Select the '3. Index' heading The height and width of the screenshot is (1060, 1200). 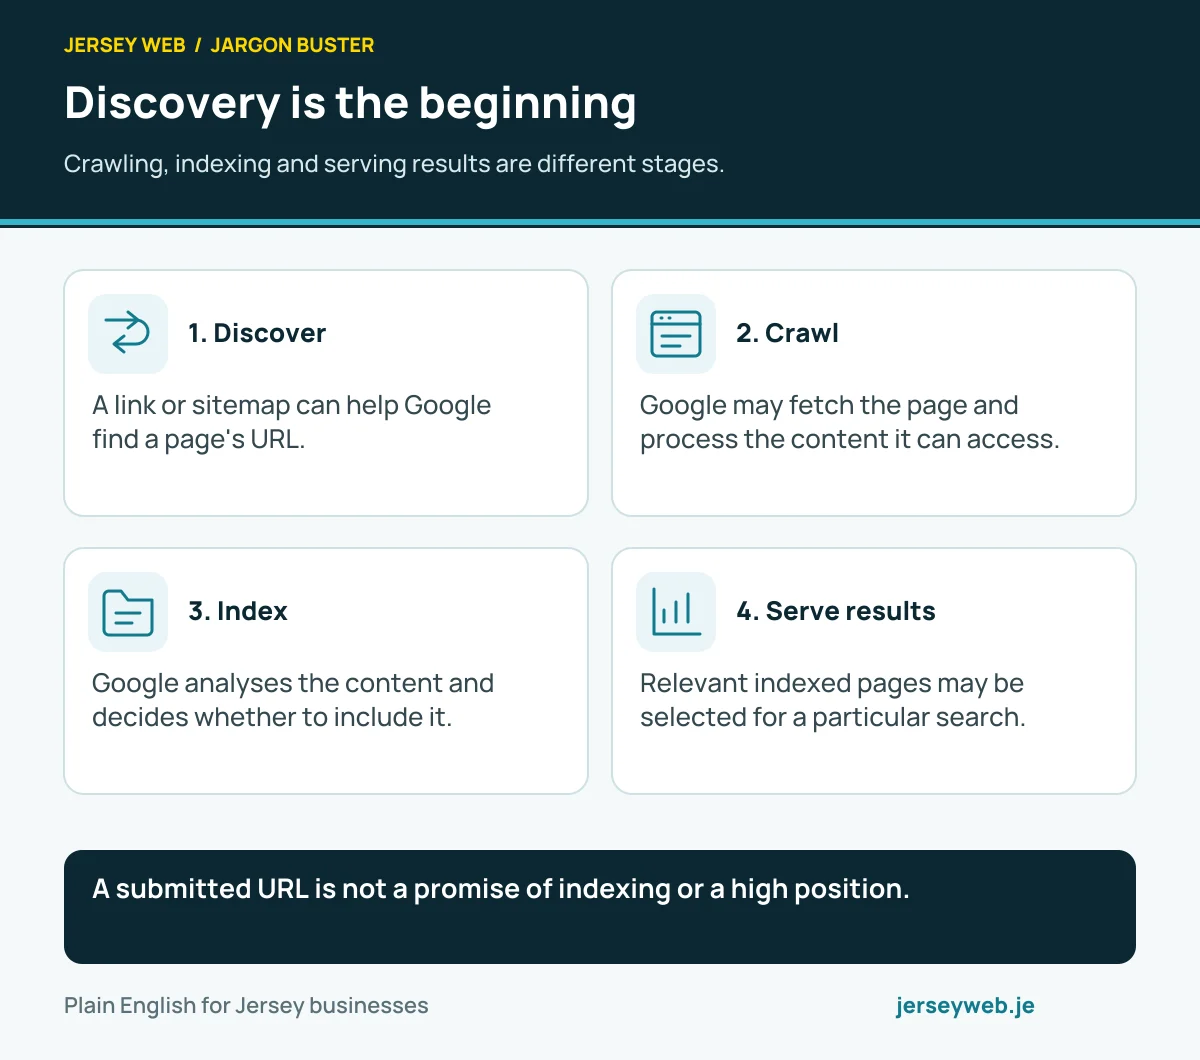click(238, 611)
